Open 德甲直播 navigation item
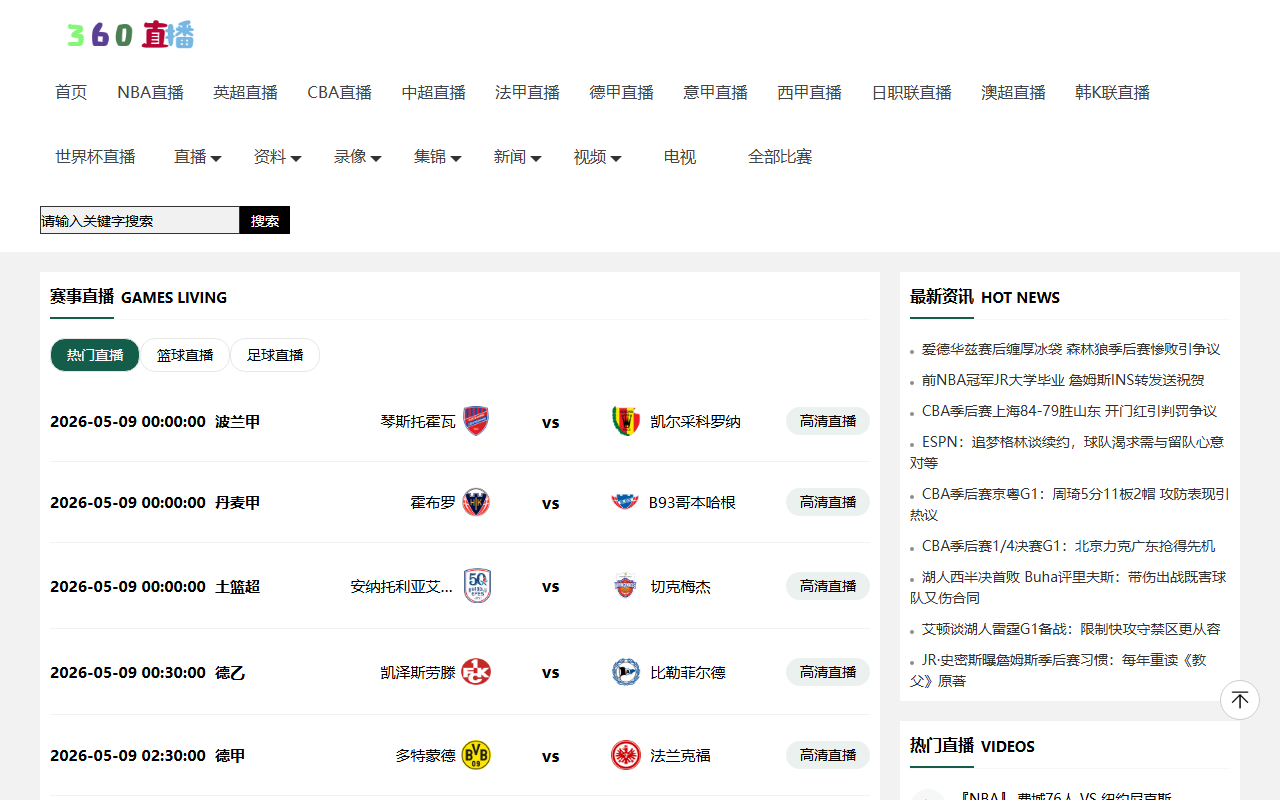 click(622, 92)
